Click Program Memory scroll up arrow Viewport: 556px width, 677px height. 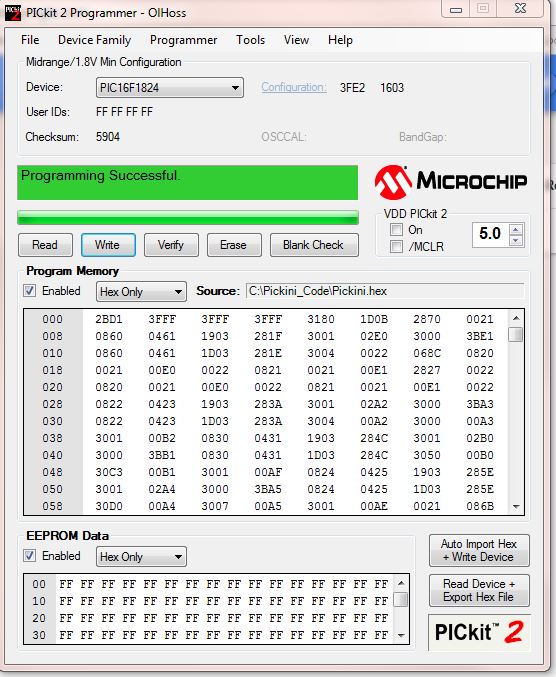(516, 318)
